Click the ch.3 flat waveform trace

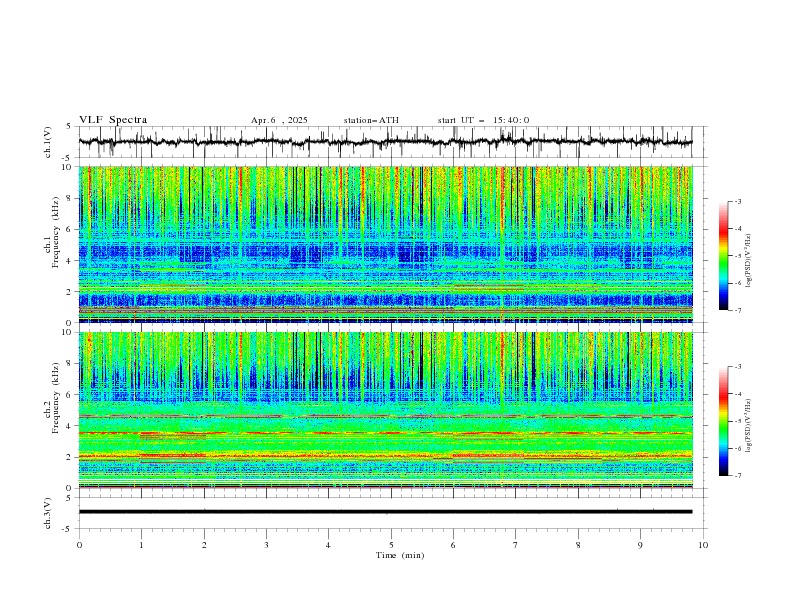(385, 512)
